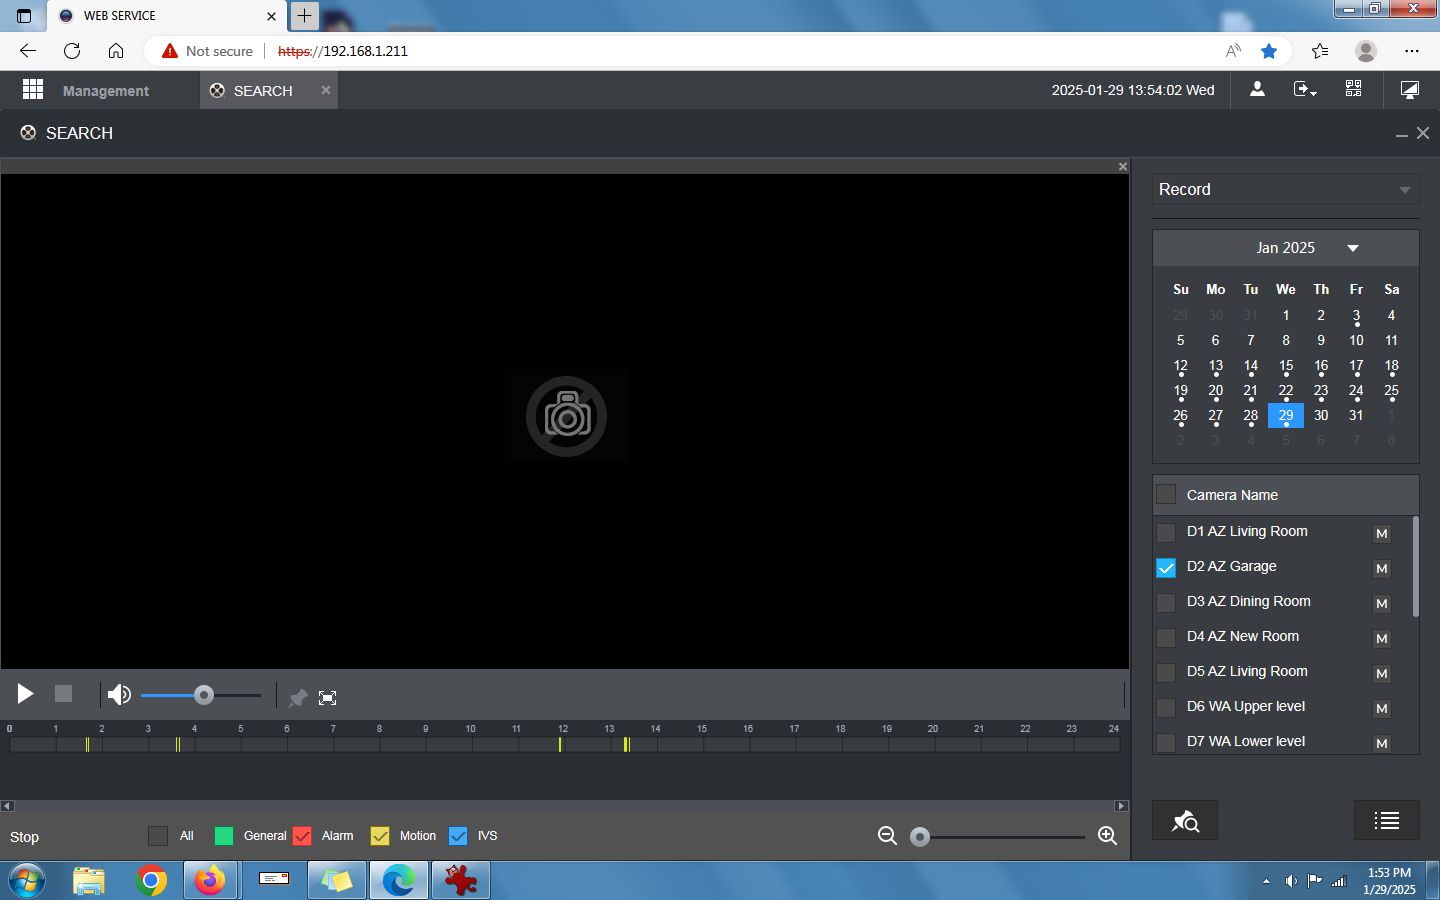Click the M stream button for D4 AZ New Room

[1382, 638]
